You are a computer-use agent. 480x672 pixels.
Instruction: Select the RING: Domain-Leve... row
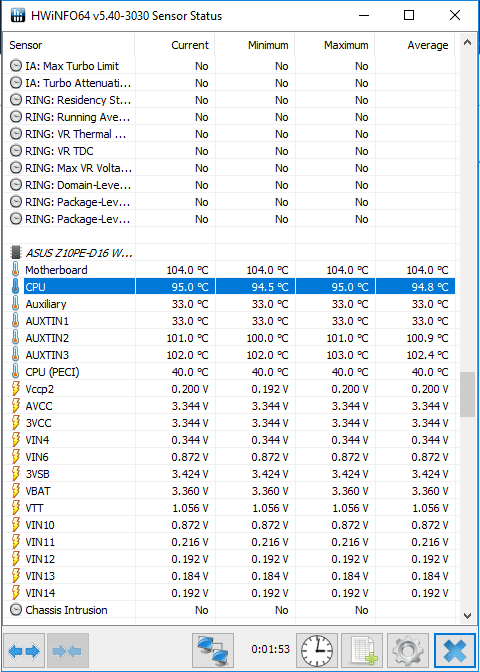229,185
